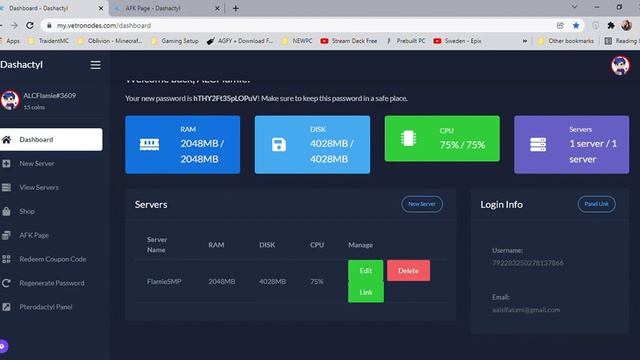Open the Sweden - Epix bookmark
Screen dimensions: 640x360
click(x=458, y=41)
